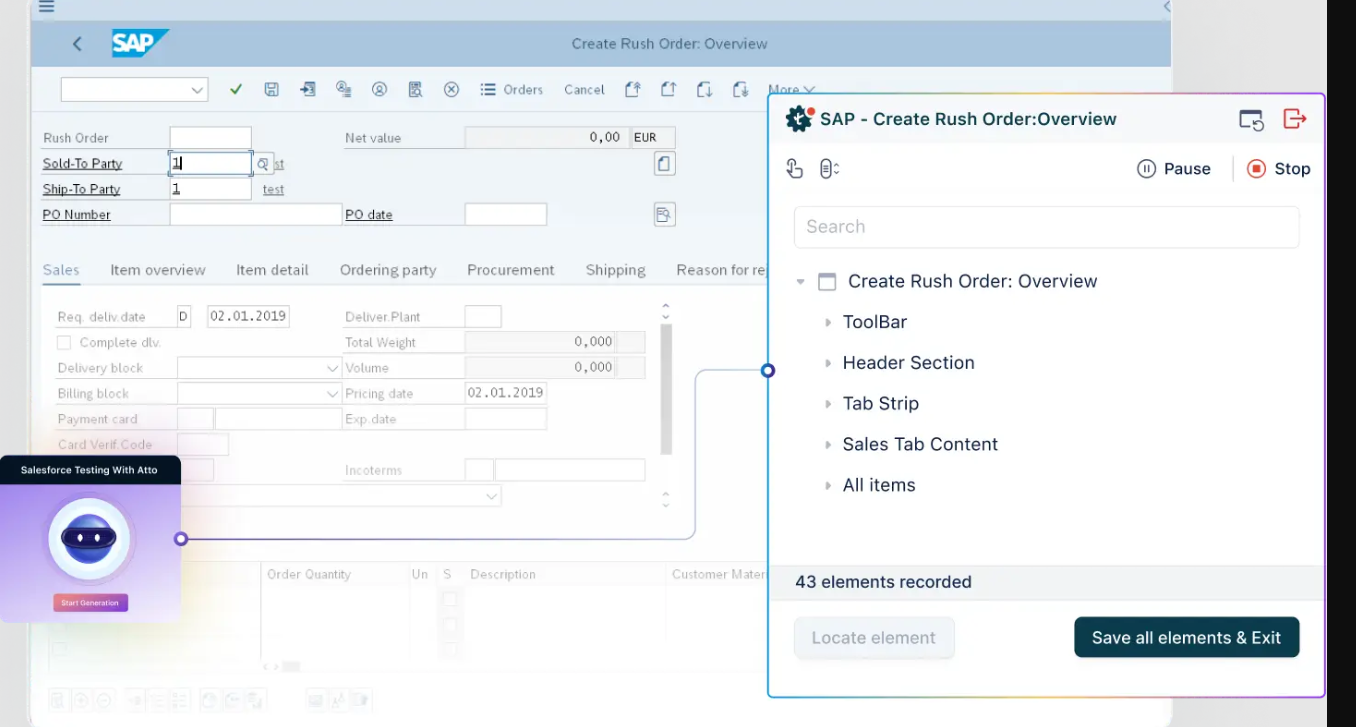1356x727 pixels.
Task: Click the circled X icon in SAP toolbar
Action: [451, 90]
